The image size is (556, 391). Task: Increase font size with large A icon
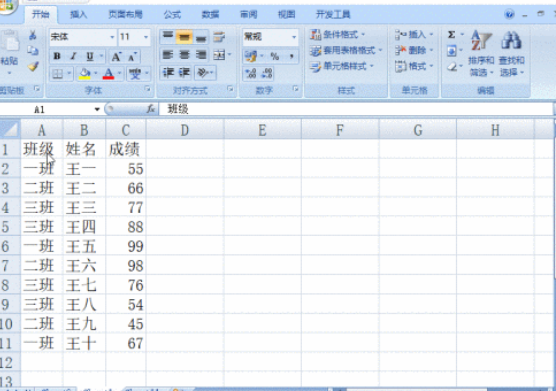point(116,56)
